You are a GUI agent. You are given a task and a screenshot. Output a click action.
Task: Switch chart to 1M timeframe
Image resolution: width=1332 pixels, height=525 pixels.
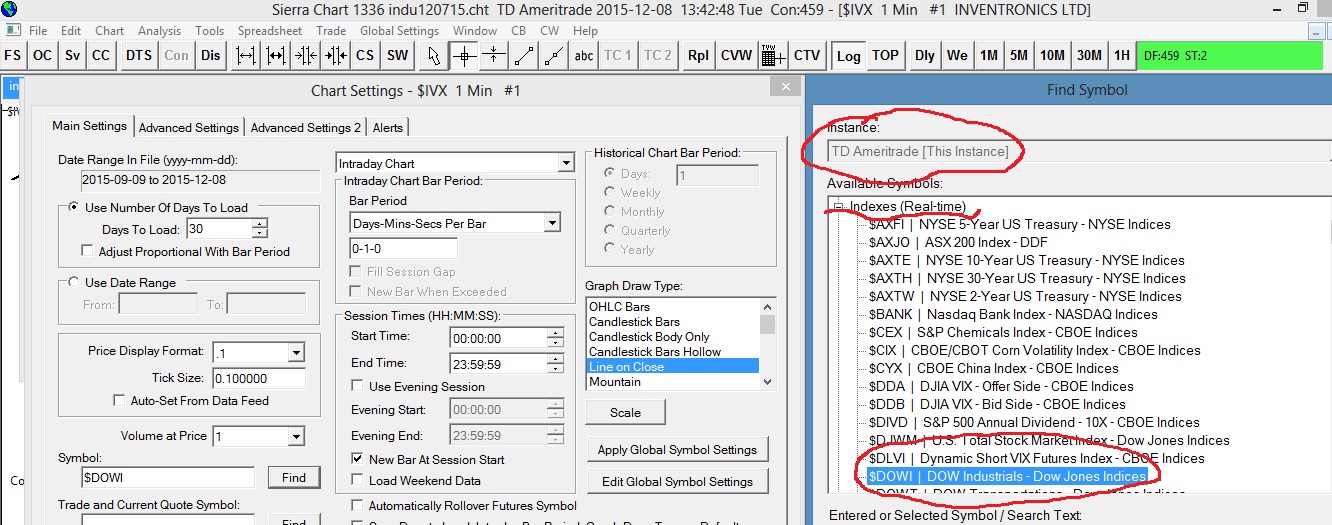pos(988,55)
